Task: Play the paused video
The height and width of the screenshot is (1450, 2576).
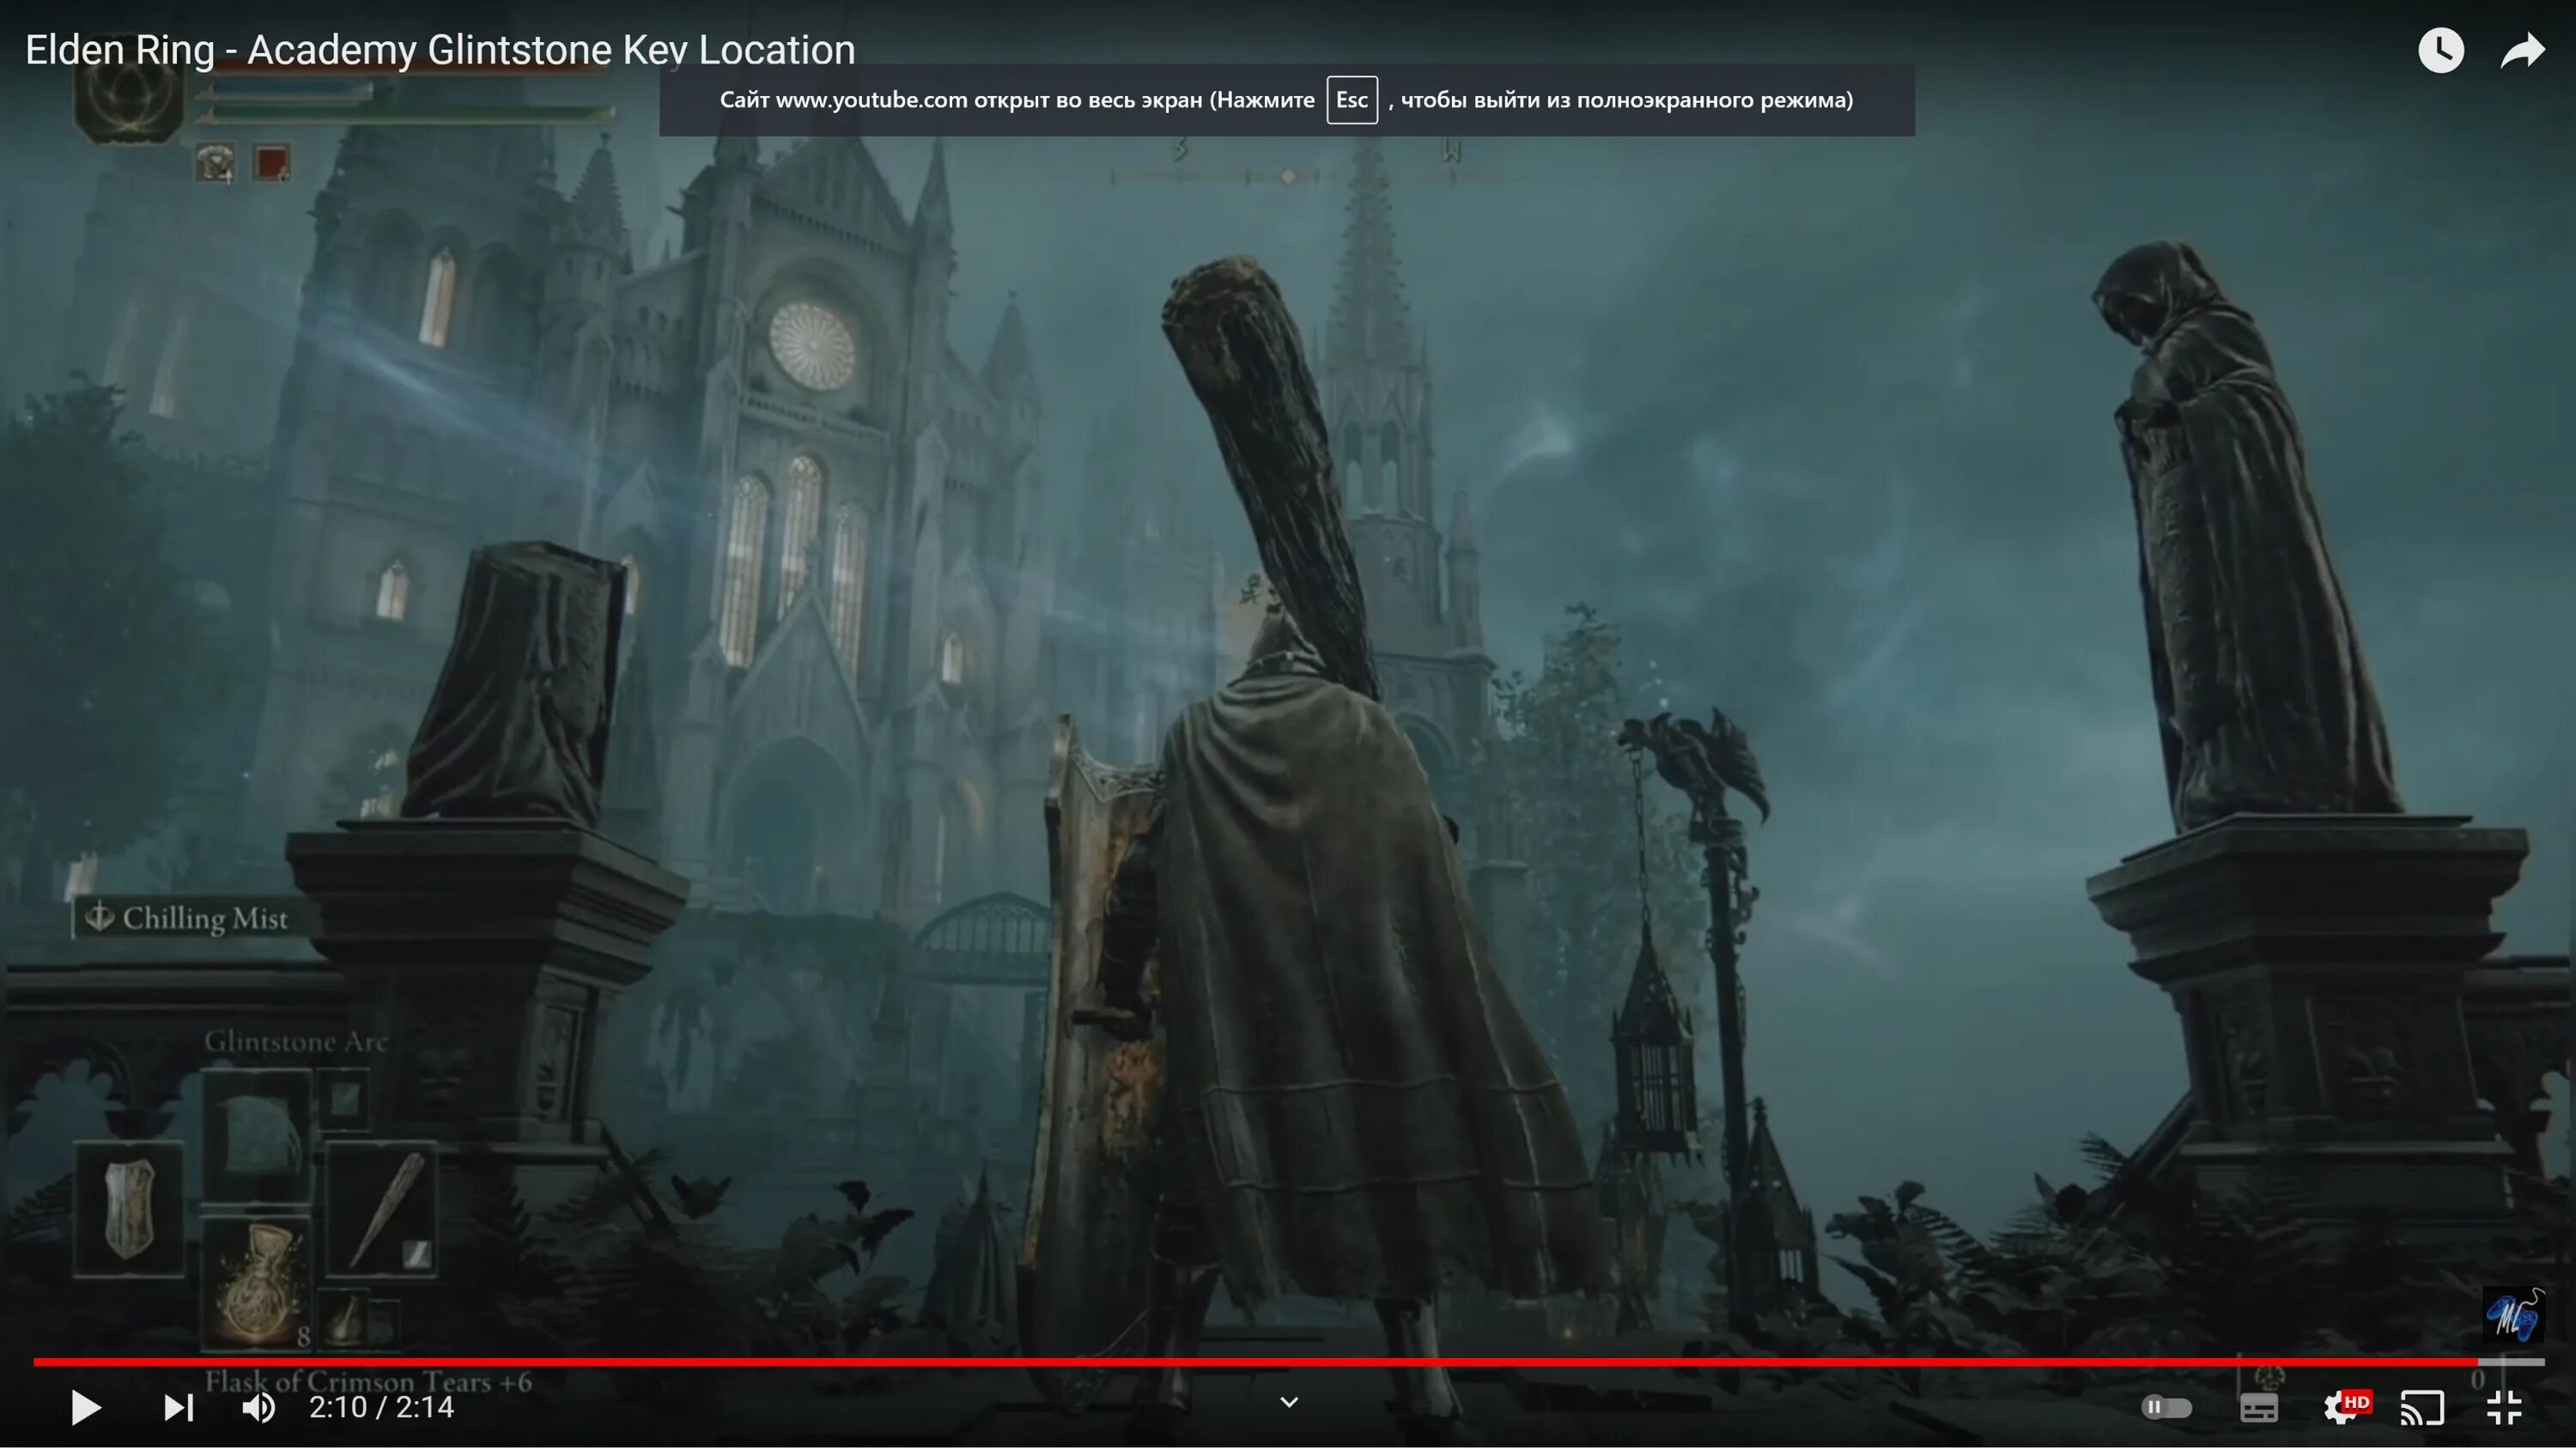Action: click(86, 1408)
